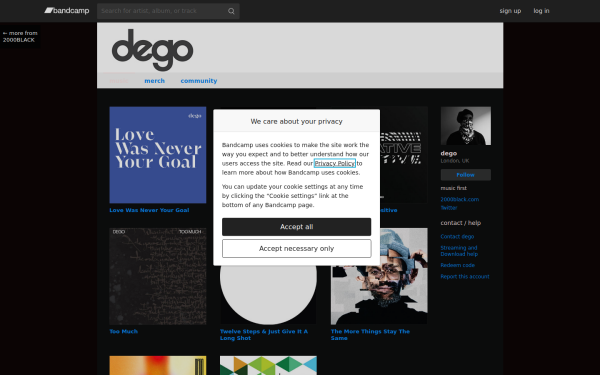Open the Privacy Policy link
This screenshot has height=375, width=600.
tap(335, 163)
